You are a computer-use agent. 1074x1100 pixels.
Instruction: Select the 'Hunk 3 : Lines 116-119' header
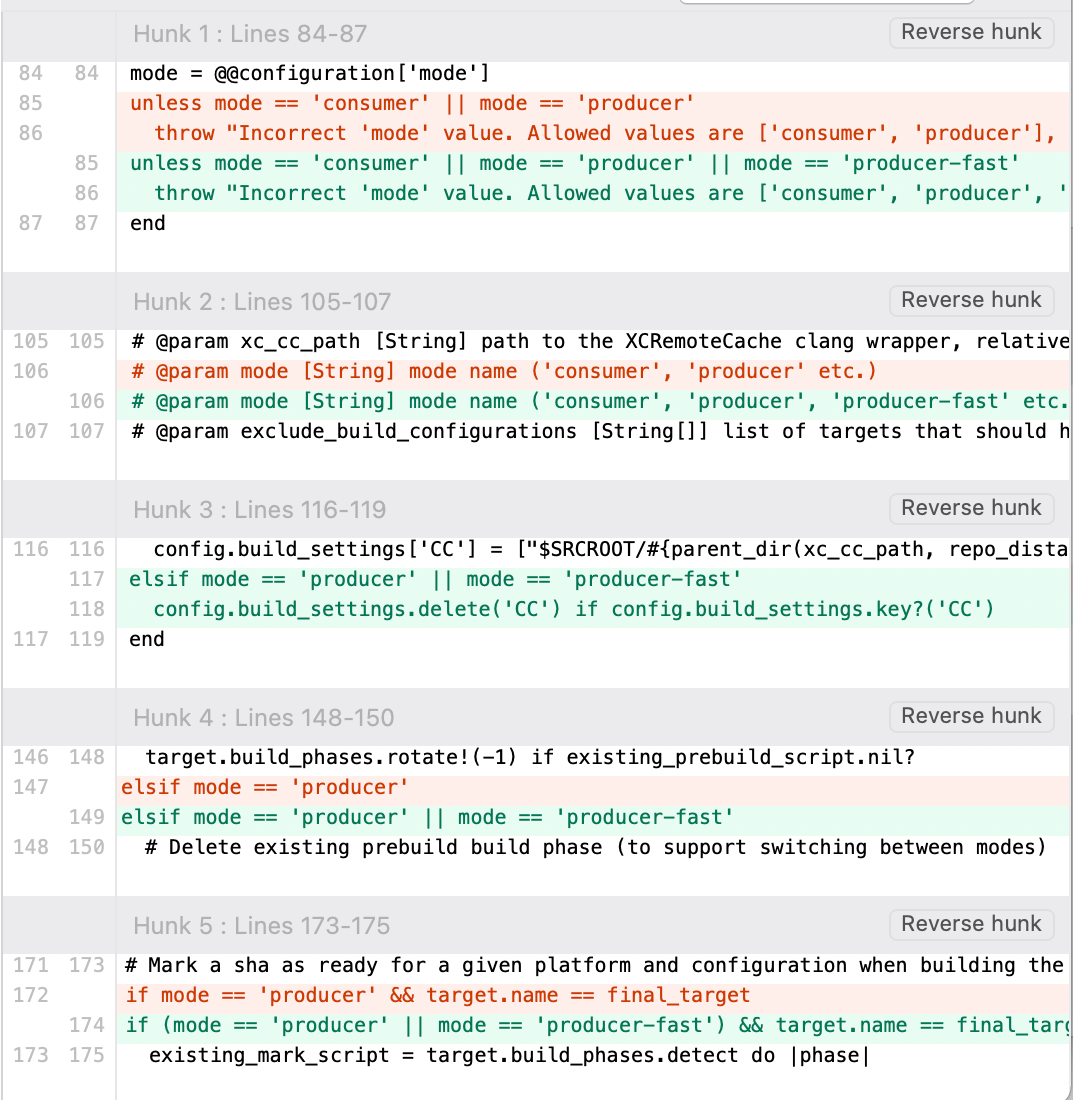[x=260, y=510]
